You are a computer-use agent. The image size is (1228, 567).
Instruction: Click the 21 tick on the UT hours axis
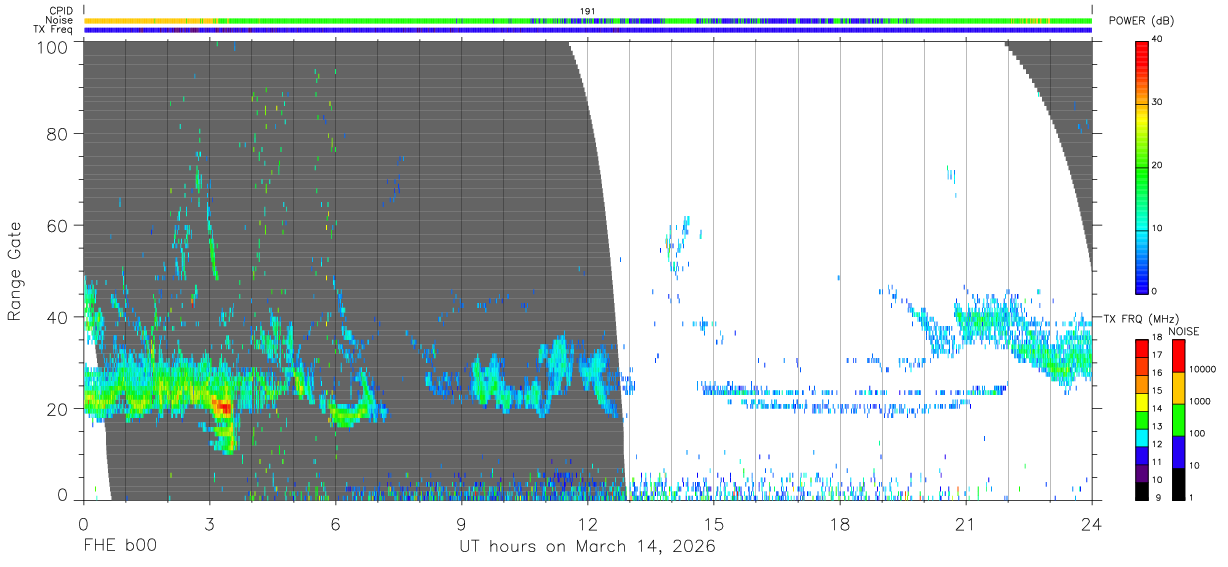(965, 524)
